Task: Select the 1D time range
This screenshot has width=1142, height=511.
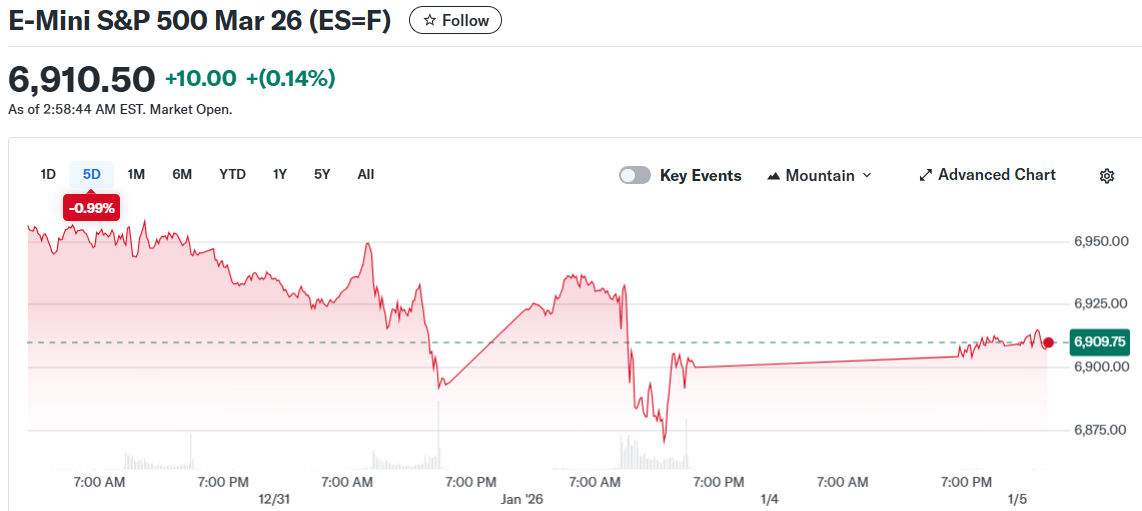Action: click(48, 174)
